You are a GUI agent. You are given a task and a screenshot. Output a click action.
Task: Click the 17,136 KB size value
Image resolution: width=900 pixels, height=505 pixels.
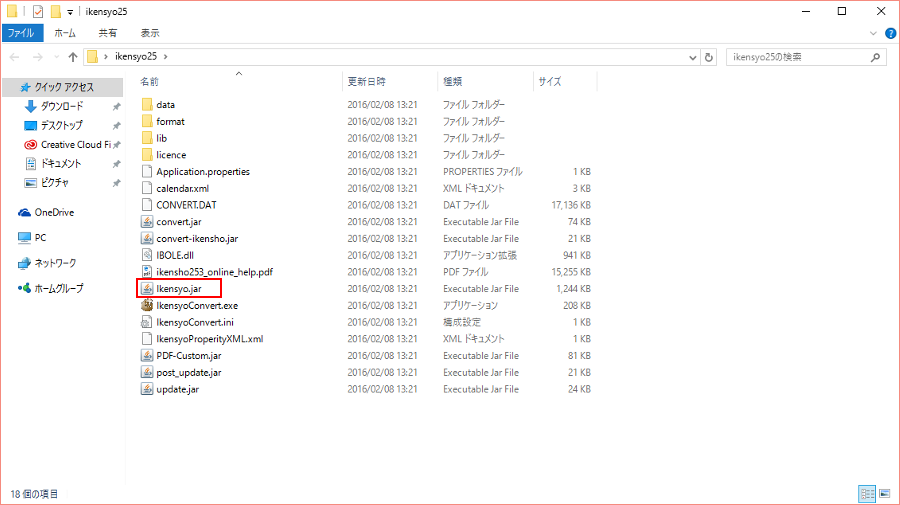tap(571, 205)
